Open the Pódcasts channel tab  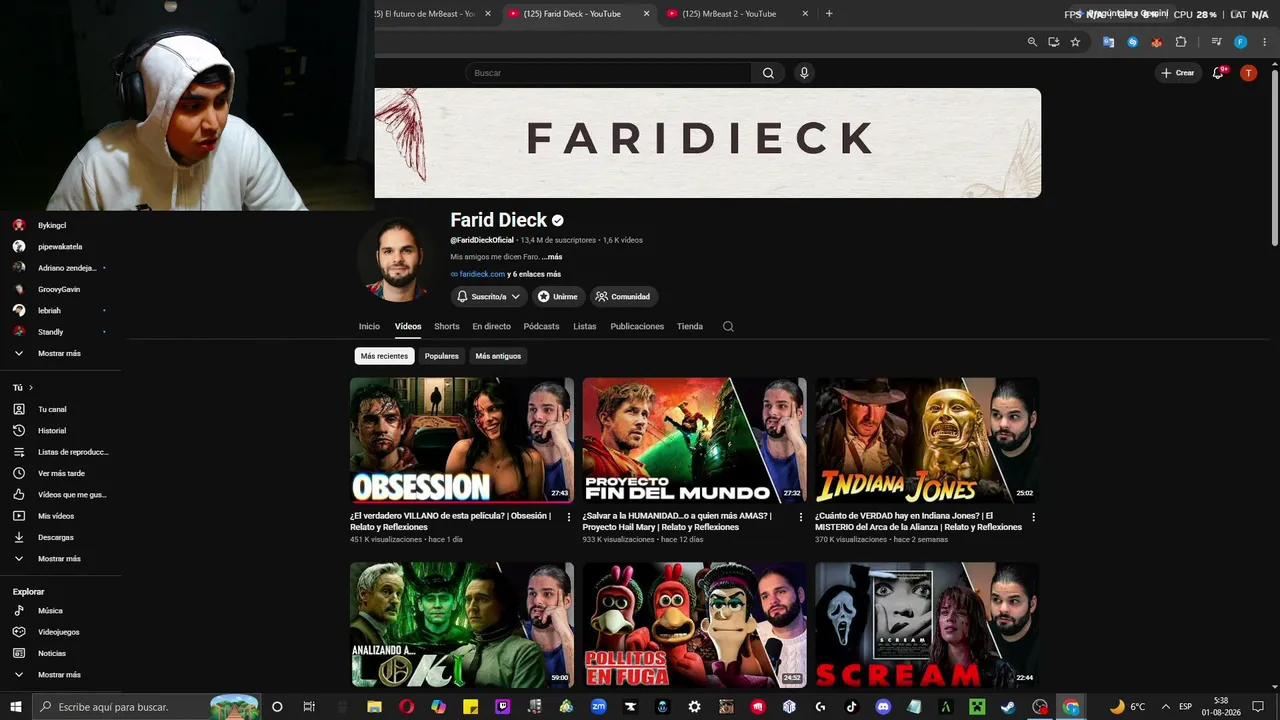[x=541, y=327]
